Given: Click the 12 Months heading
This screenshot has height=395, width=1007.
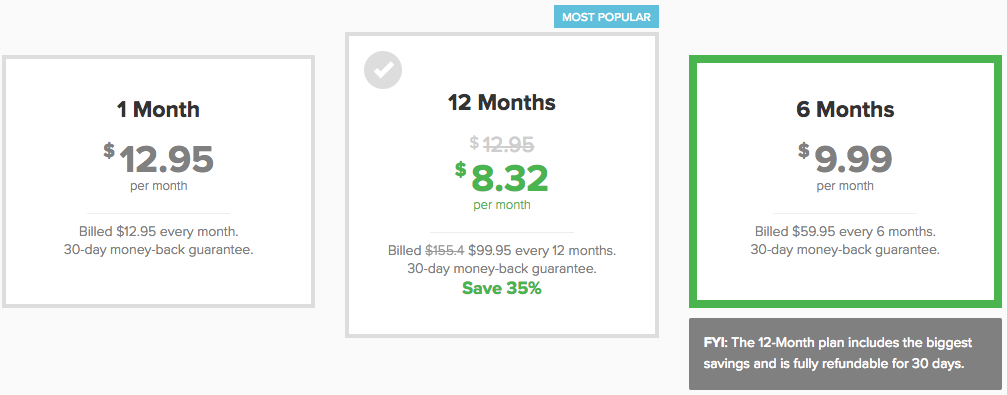Looking at the screenshot, I should pos(502,102).
